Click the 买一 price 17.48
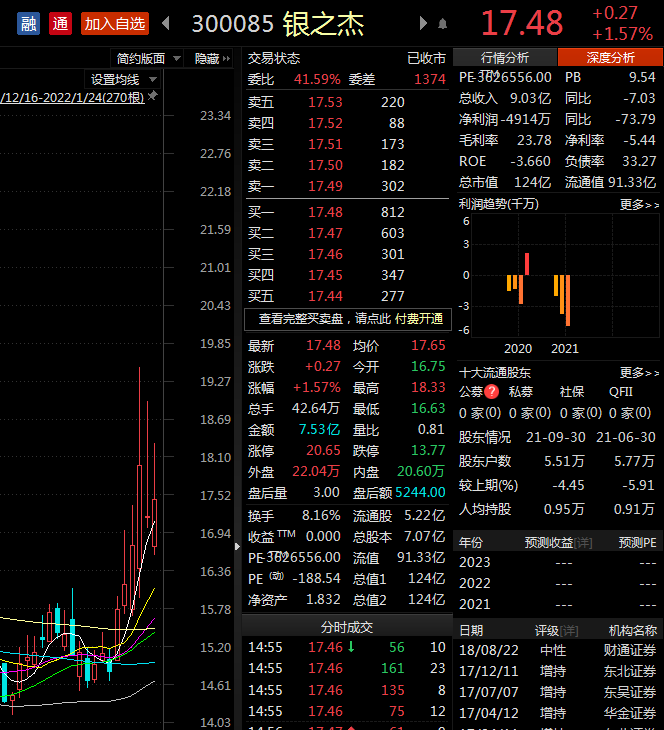 coord(325,212)
